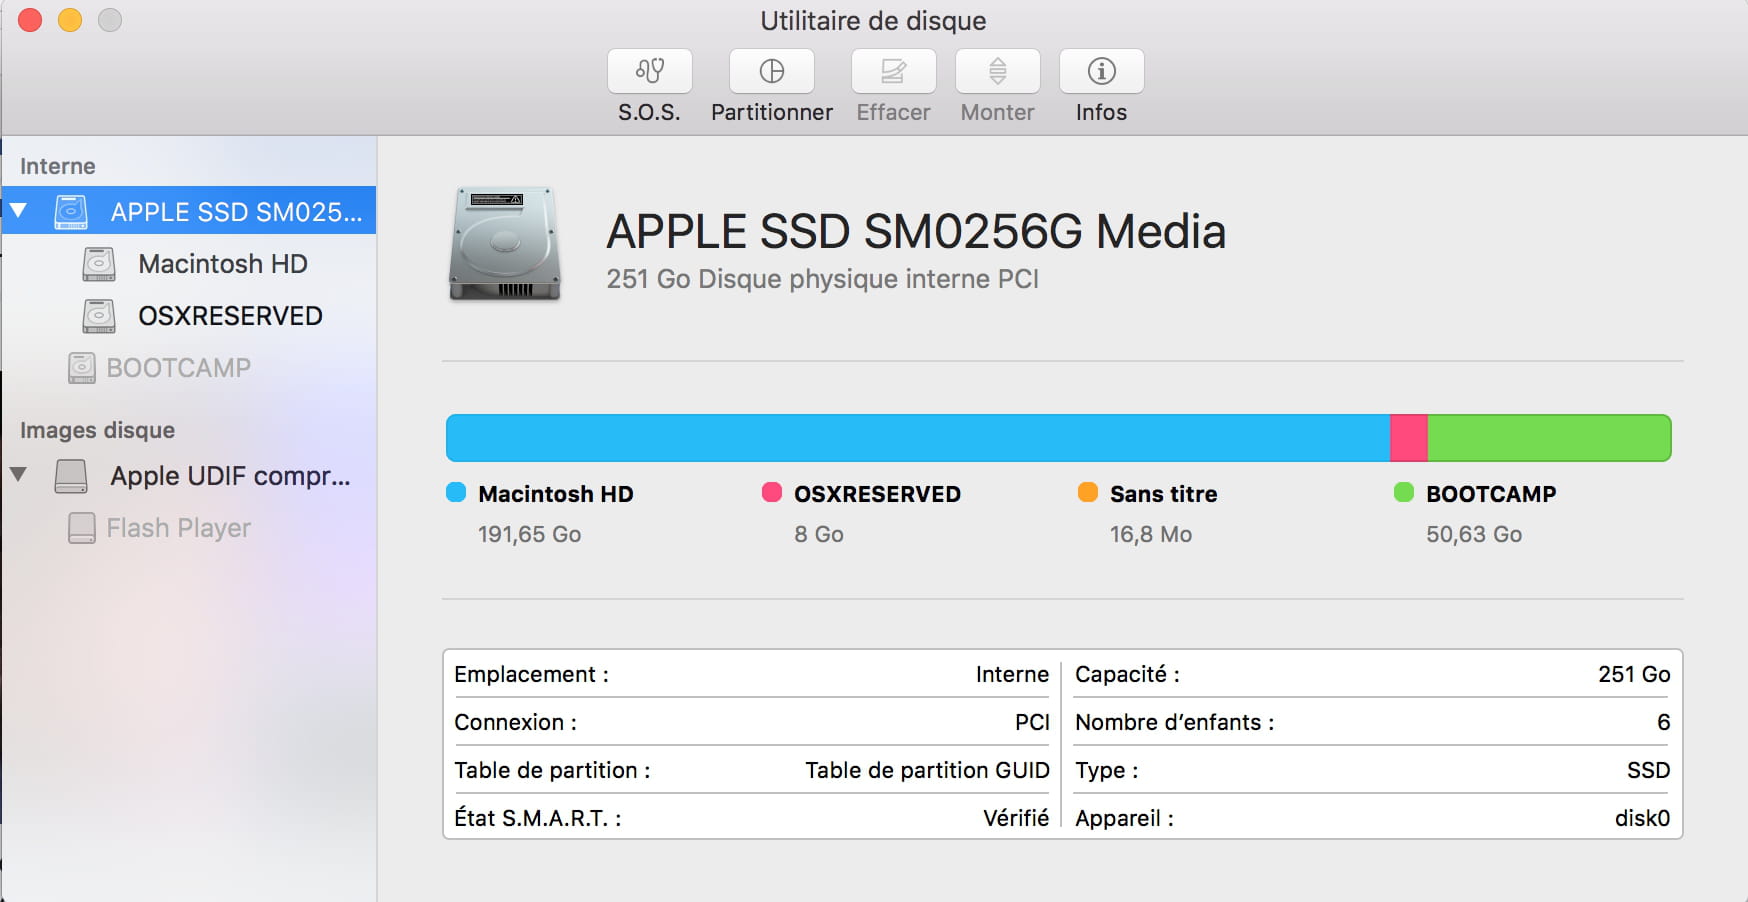Click the Images disque sidebar section header
The image size is (1748, 902).
97,431
